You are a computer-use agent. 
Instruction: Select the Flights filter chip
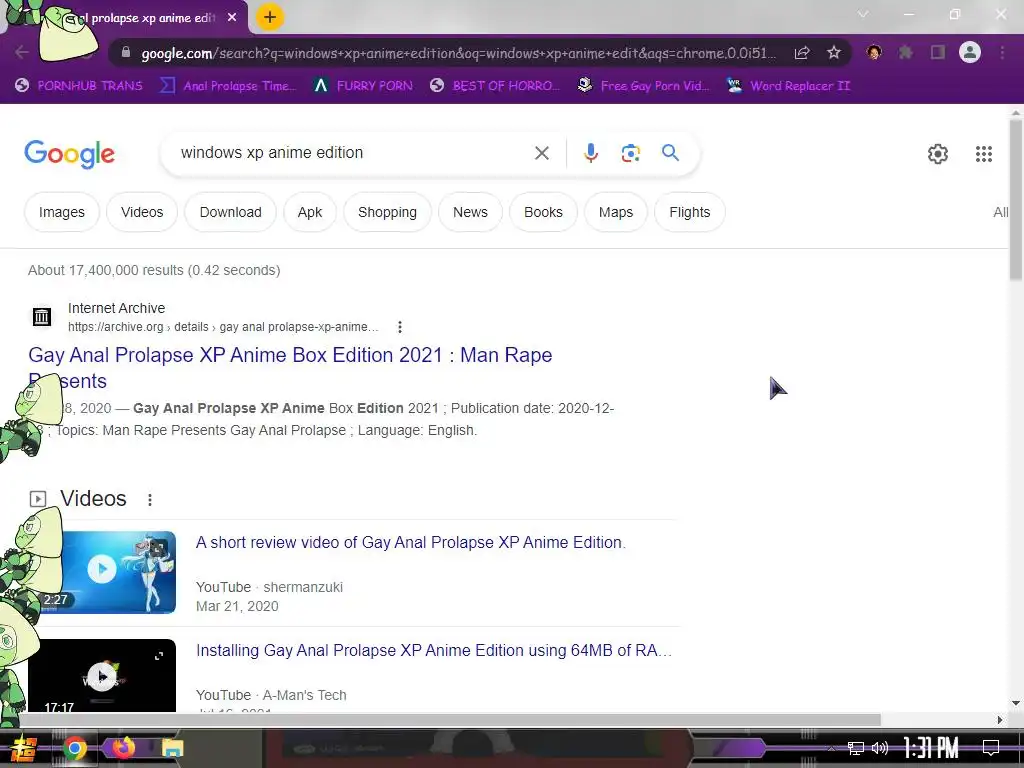(690, 212)
